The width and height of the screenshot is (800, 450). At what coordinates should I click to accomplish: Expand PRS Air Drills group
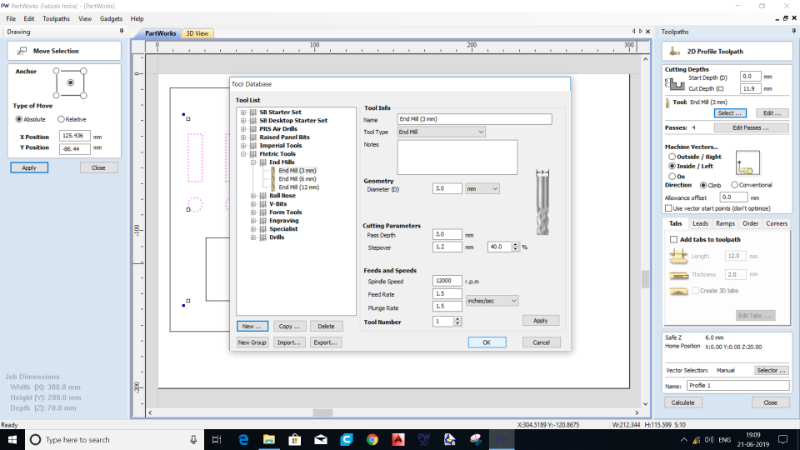(243, 129)
